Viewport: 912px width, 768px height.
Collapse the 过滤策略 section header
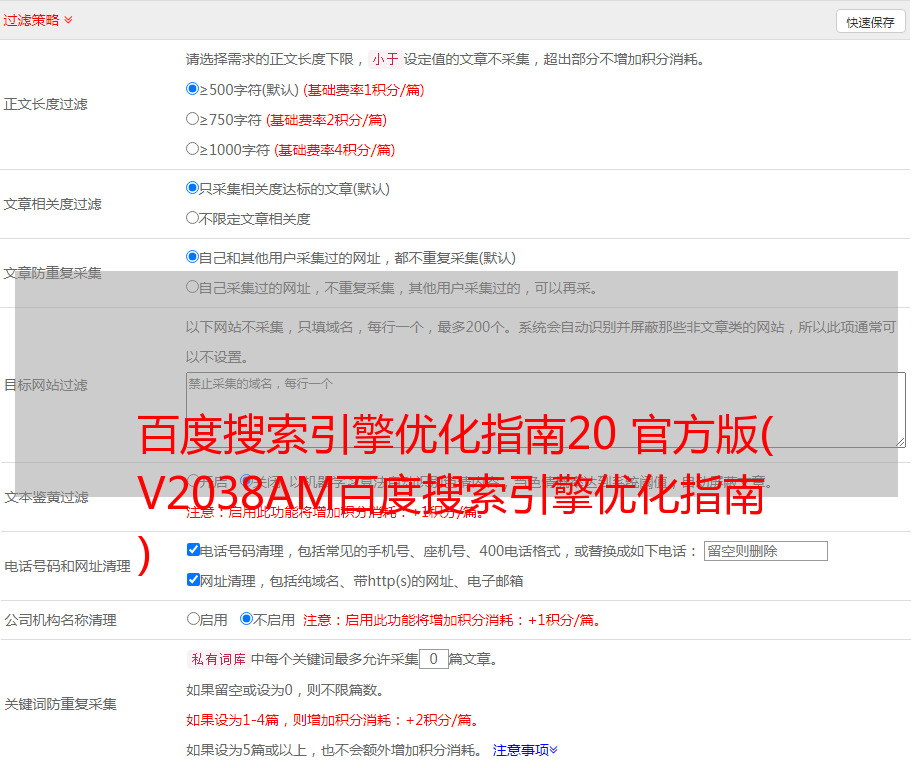coord(38,20)
